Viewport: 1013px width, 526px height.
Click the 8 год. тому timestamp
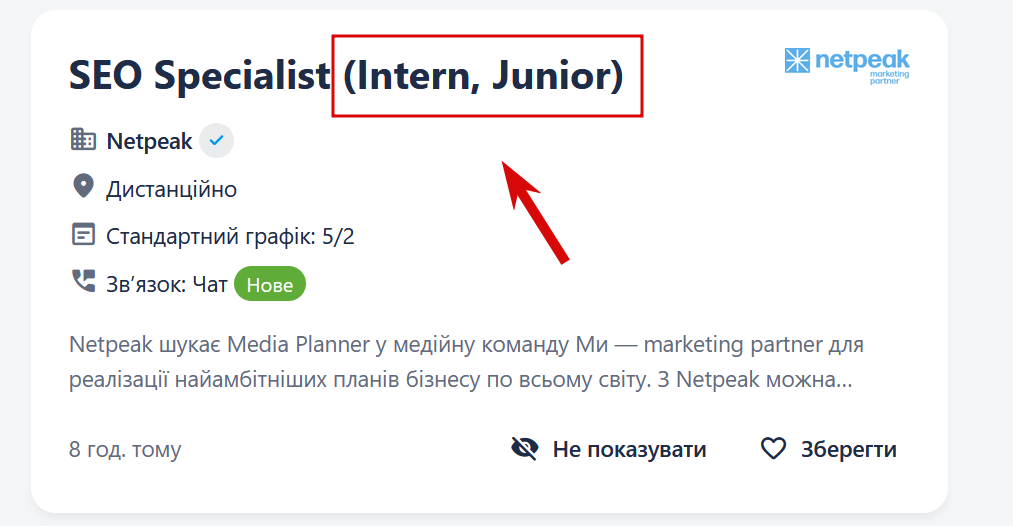coord(125,449)
